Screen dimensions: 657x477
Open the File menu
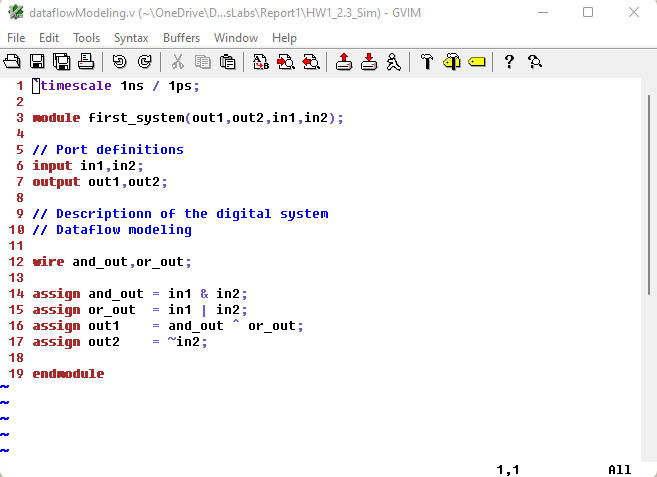[16, 38]
